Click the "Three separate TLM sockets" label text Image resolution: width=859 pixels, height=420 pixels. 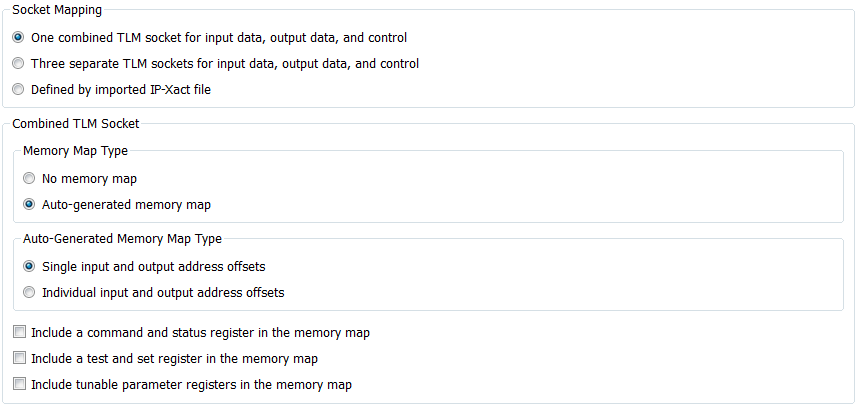pyautogui.click(x=225, y=64)
